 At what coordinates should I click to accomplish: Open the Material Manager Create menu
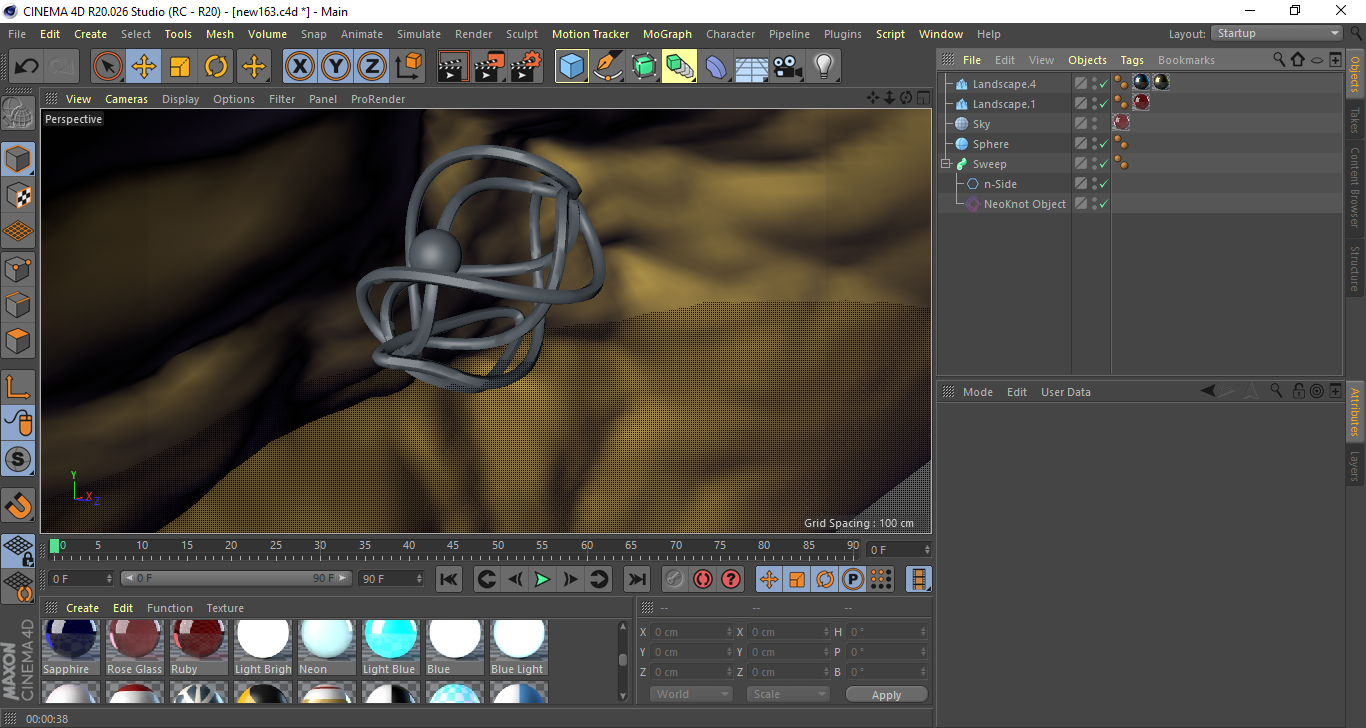click(82, 608)
